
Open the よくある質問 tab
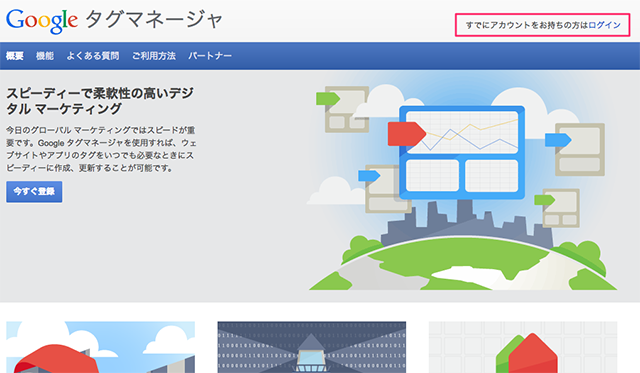[93, 56]
